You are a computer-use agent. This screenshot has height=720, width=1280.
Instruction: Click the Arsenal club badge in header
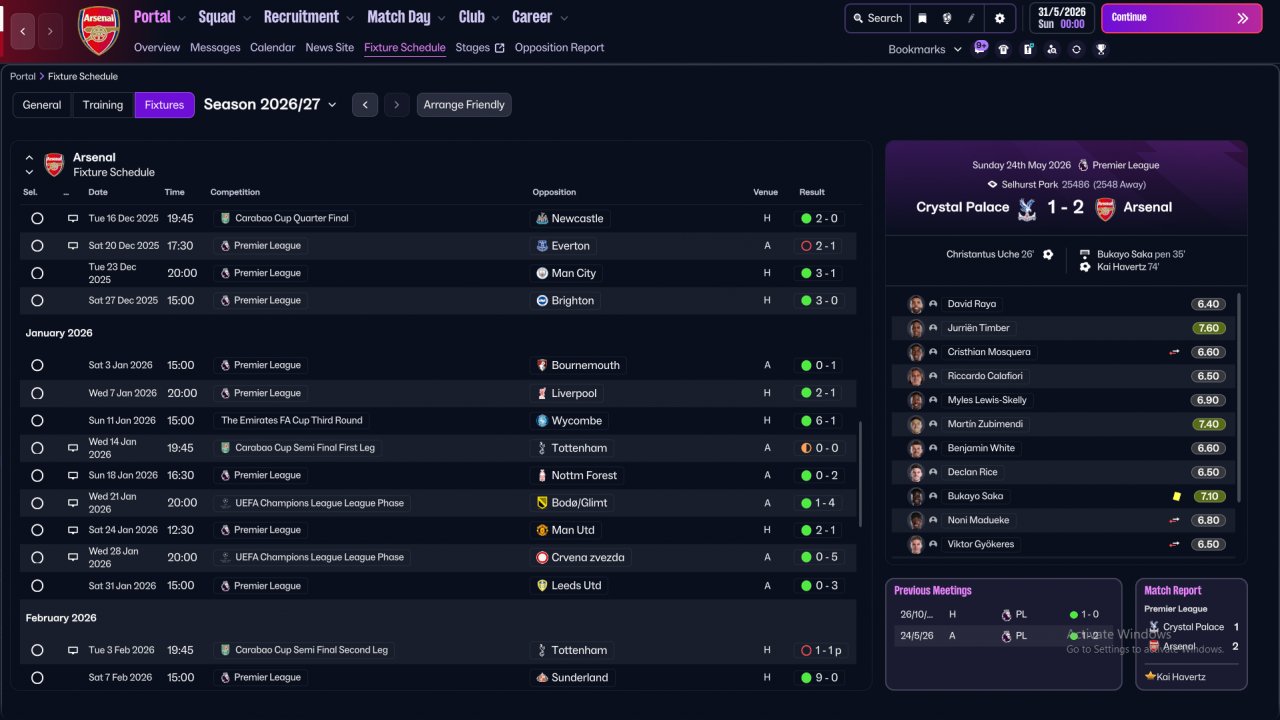99,31
